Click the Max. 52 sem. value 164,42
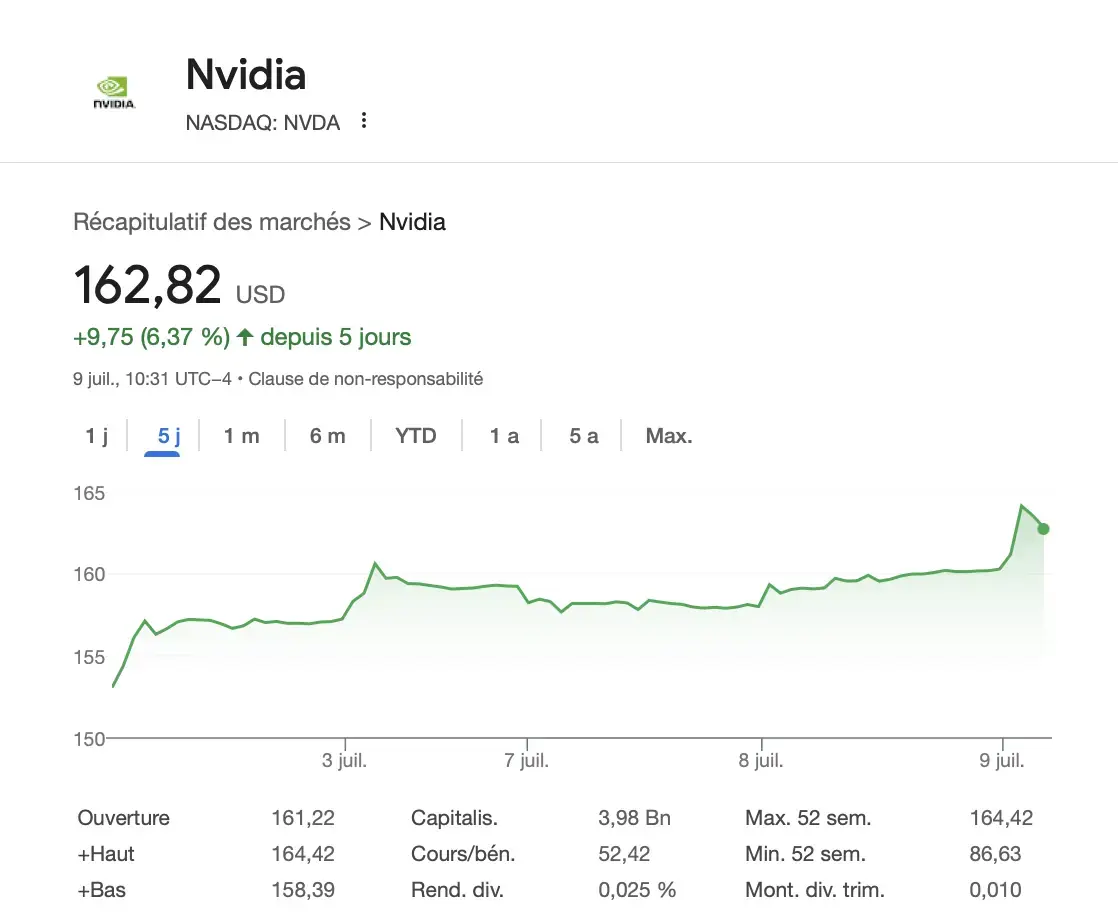 1003,817
